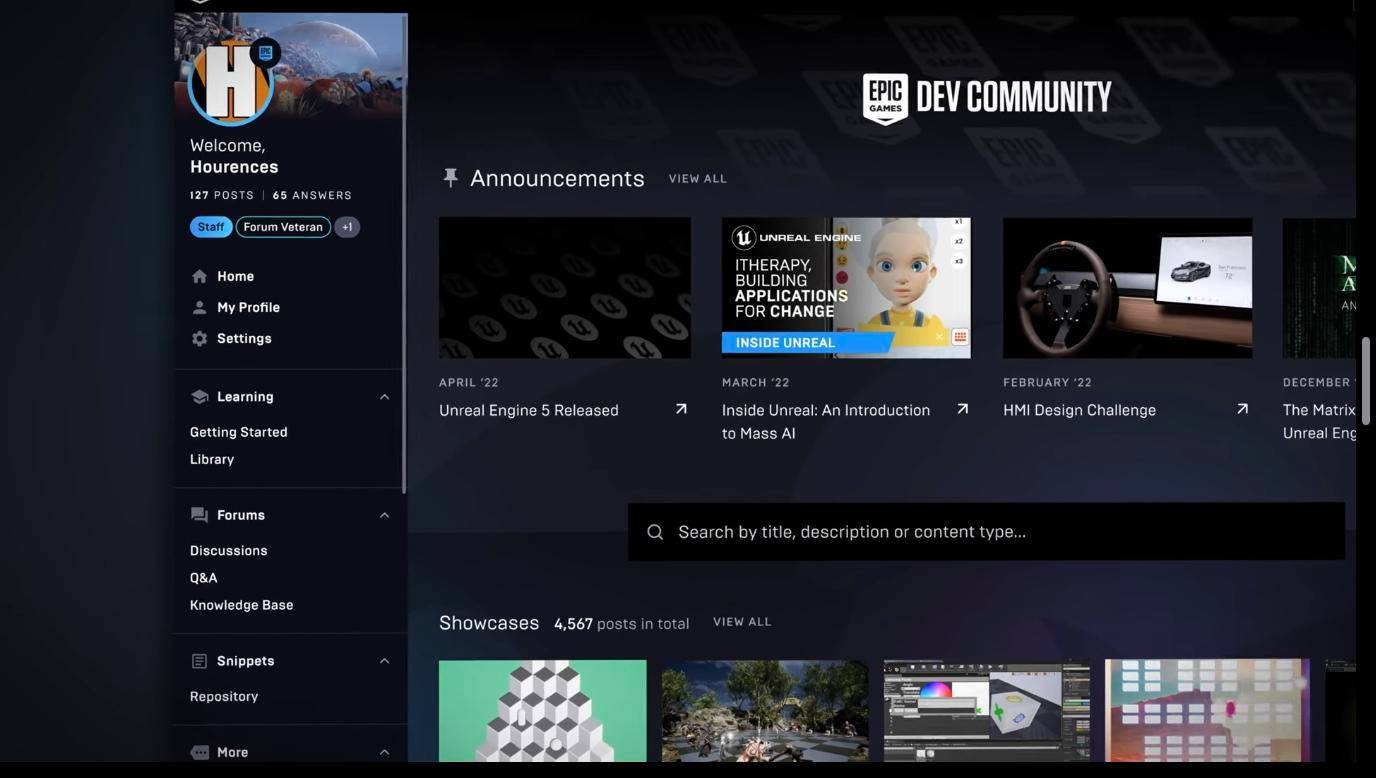The height and width of the screenshot is (778, 1376).
Task: Click the Forums chat bubble icon
Action: (199, 515)
